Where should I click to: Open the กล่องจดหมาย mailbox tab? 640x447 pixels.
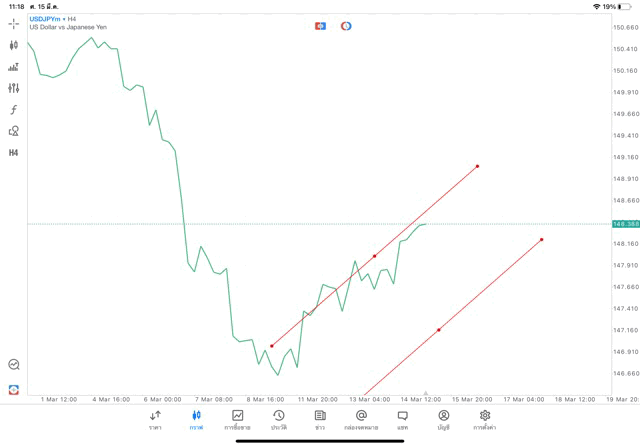[361, 420]
